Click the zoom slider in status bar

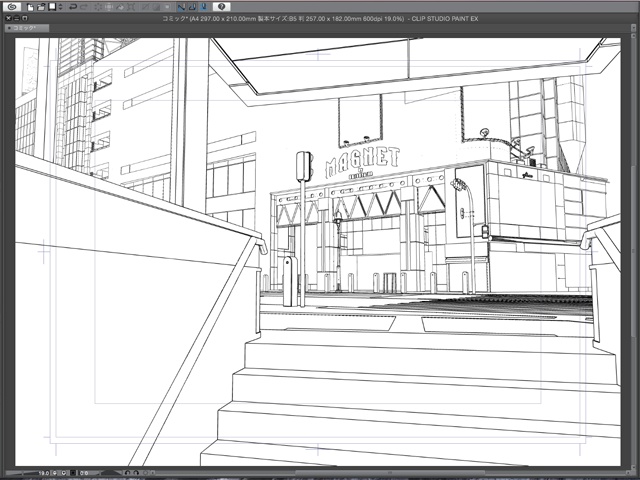click(x=20, y=473)
